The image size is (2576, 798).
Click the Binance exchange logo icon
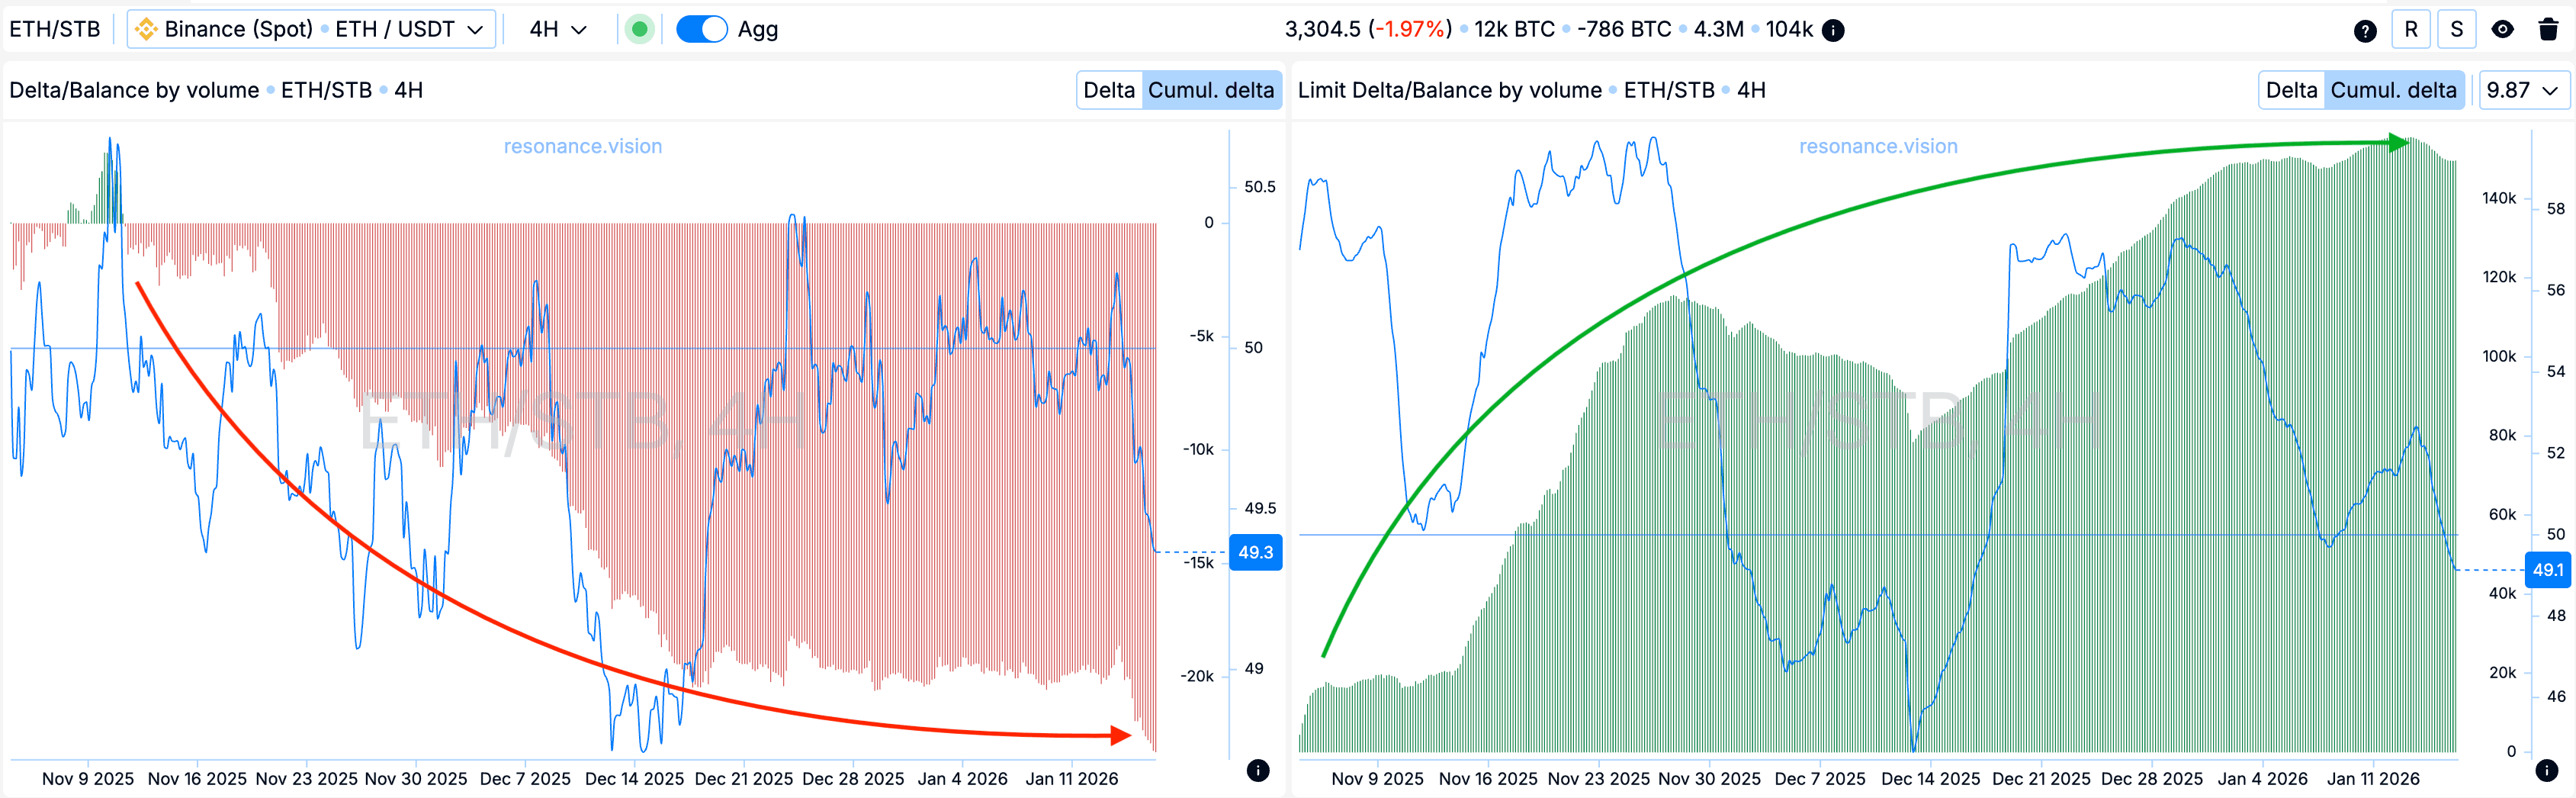(146, 30)
